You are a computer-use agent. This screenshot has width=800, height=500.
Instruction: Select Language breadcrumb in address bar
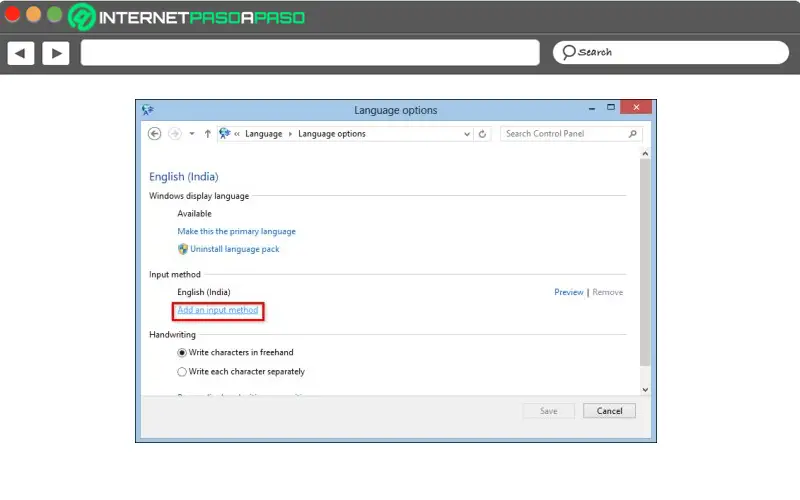point(263,134)
